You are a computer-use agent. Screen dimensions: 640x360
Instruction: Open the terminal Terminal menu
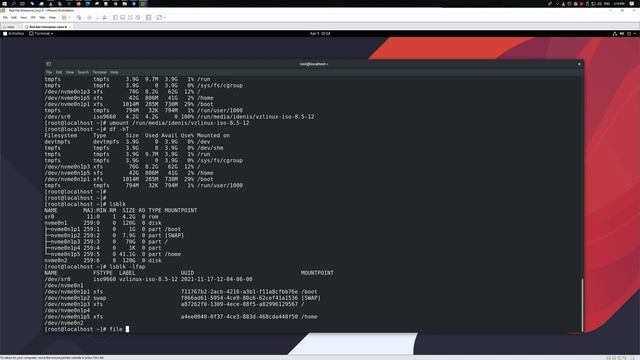tap(99, 72)
